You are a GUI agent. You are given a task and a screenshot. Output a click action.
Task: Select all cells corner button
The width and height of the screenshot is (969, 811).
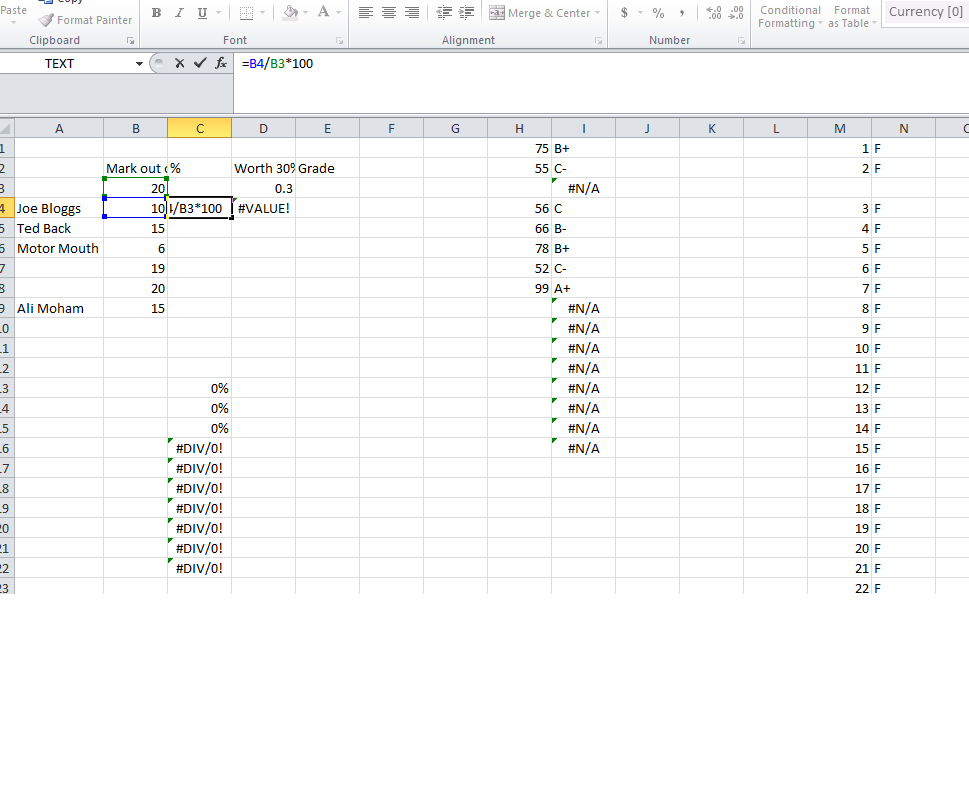(6, 129)
